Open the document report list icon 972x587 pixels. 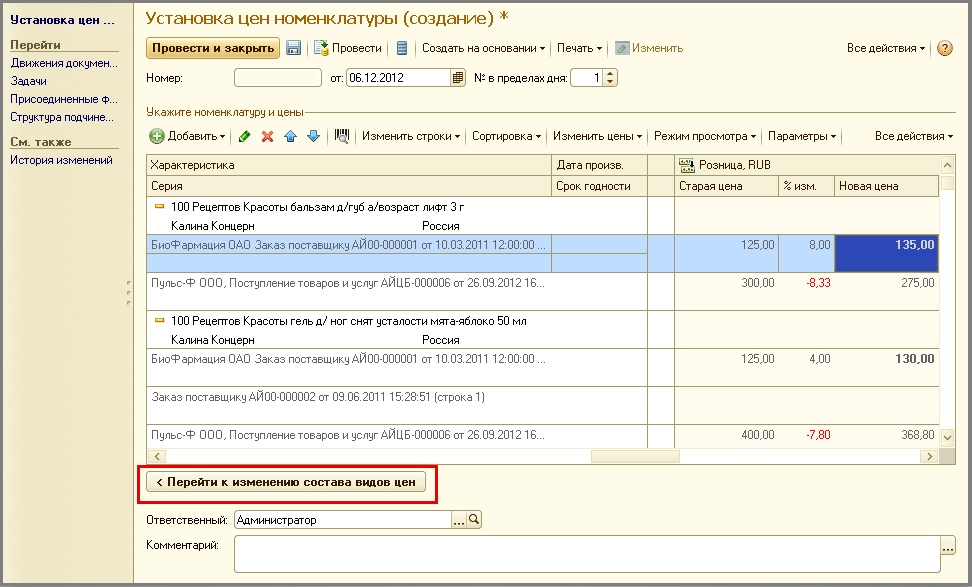point(402,48)
